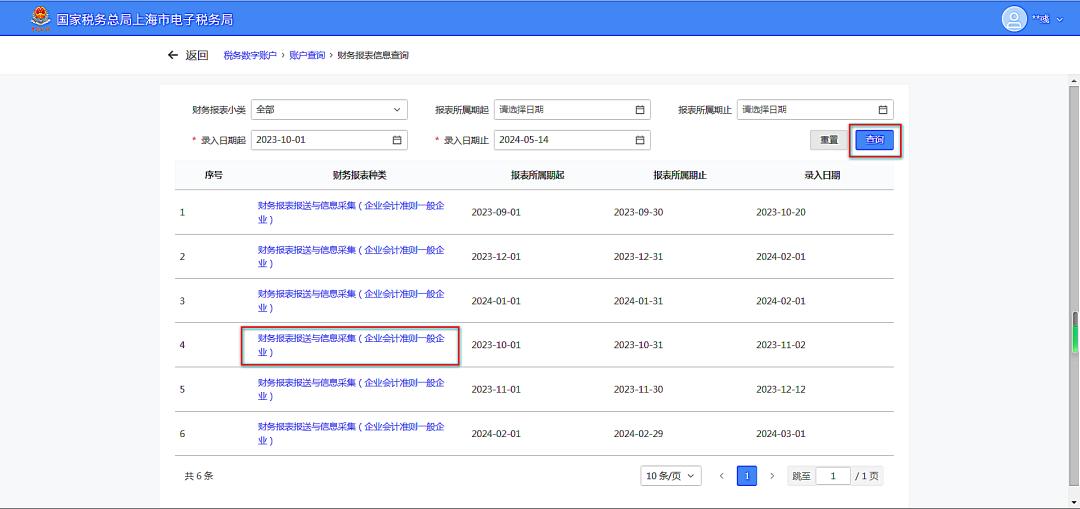Image resolution: width=1080 pixels, height=509 pixels.
Task: Navigate to 税务数字账户 breadcrumb
Action: [x=250, y=55]
